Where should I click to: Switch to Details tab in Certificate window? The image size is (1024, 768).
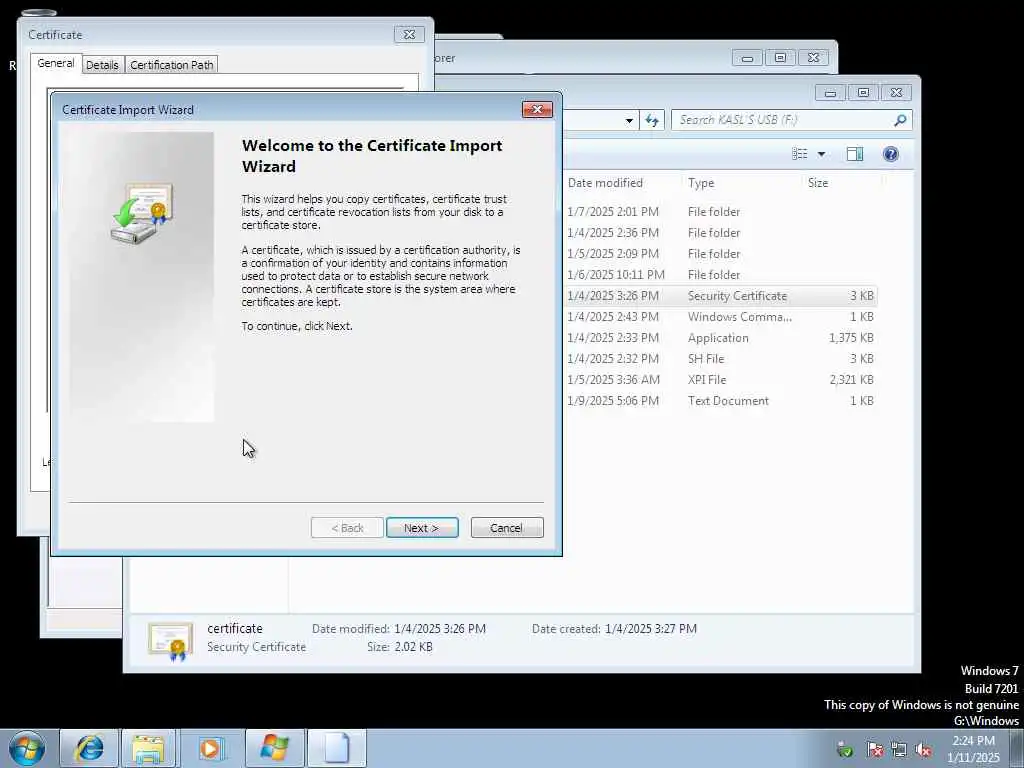coord(103,65)
